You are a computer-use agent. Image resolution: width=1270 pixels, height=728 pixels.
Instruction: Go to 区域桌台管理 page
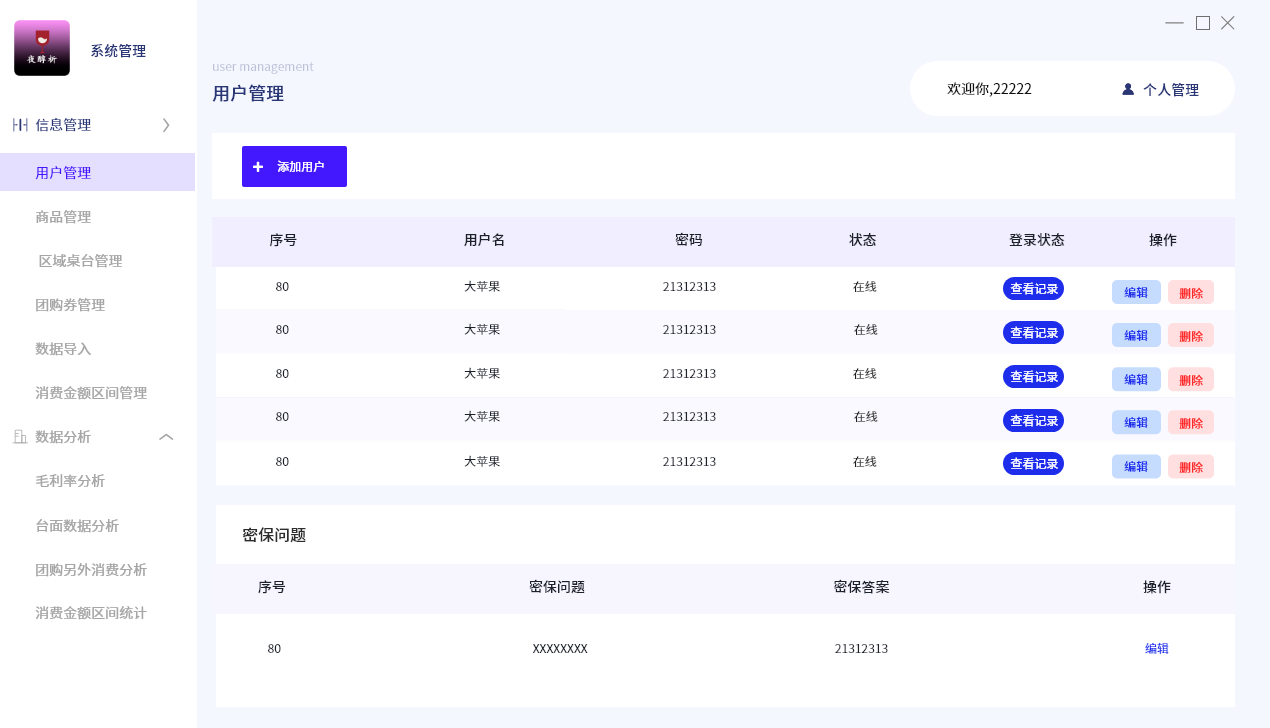(x=80, y=261)
